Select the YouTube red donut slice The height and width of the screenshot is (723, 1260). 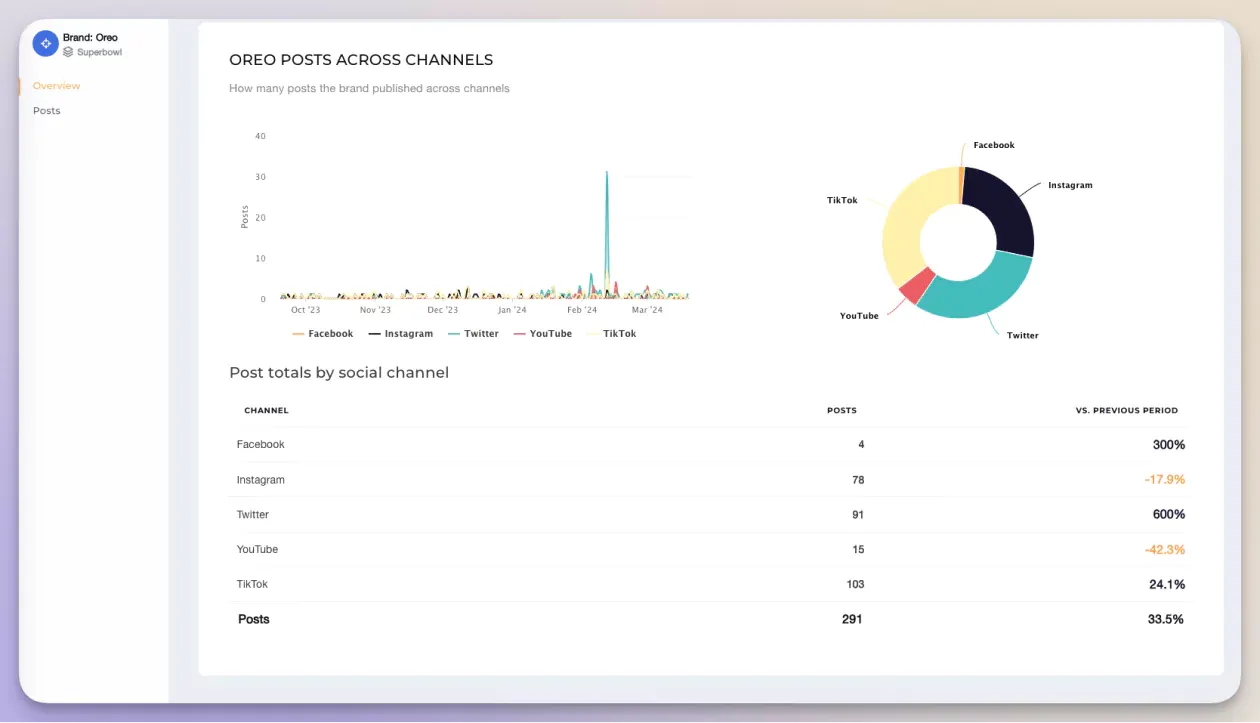pos(917,286)
